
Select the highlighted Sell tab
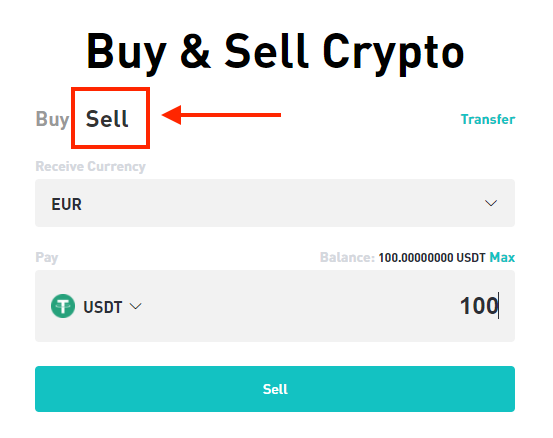[x=107, y=118]
